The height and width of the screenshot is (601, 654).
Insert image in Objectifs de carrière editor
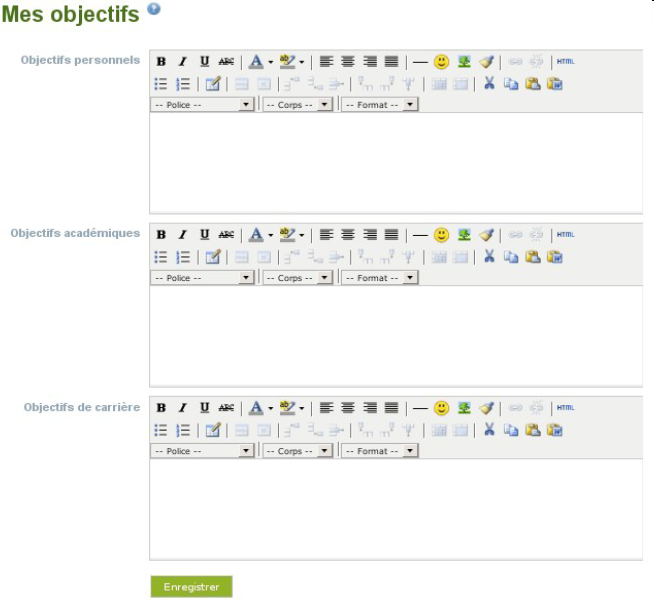click(464, 408)
